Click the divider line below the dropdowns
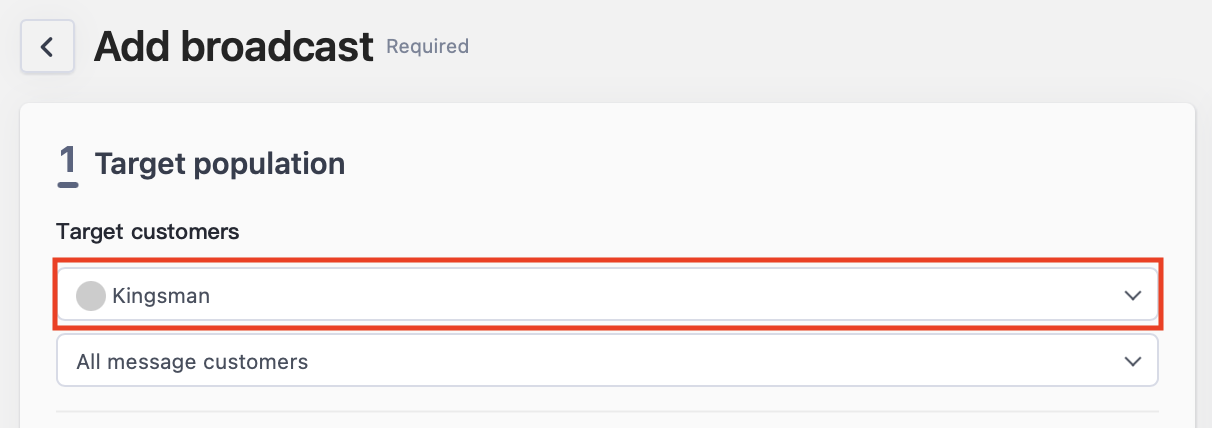Screen dimensions: 1212x428 pos(607,411)
